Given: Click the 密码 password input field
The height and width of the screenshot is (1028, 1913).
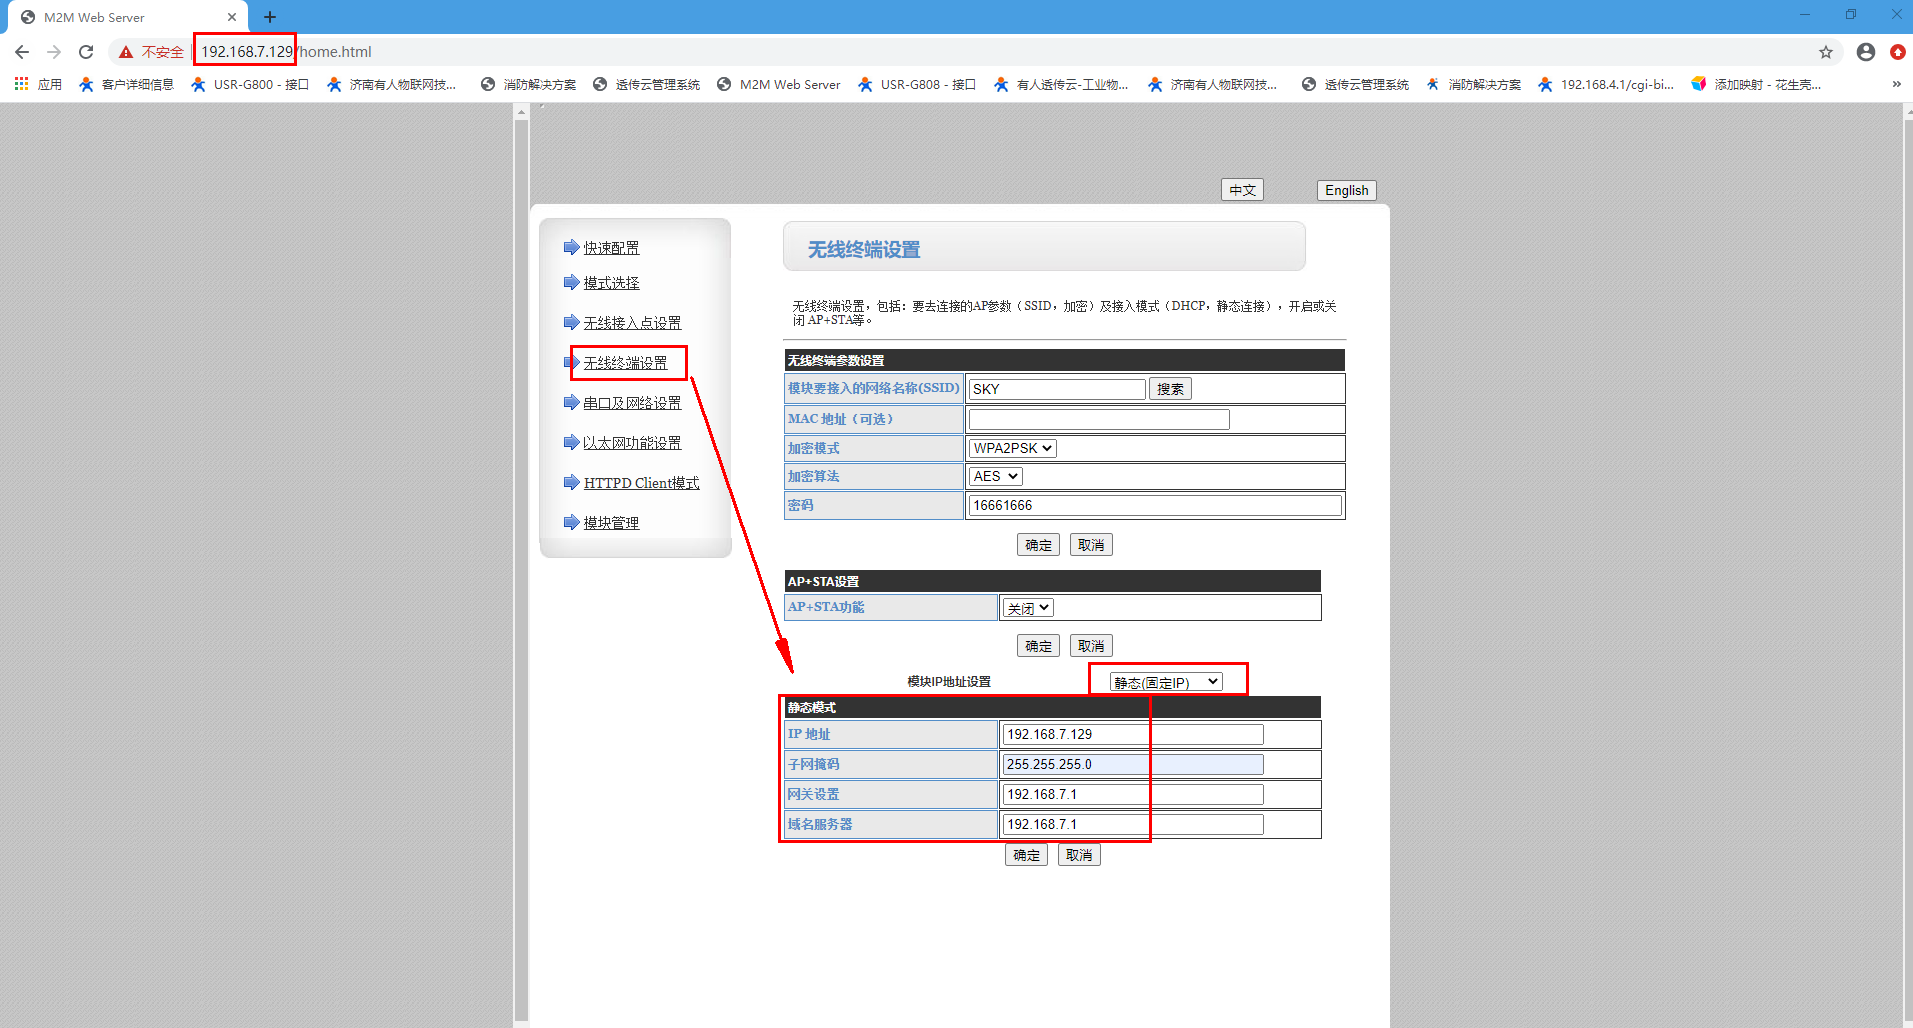Looking at the screenshot, I should [1154, 505].
